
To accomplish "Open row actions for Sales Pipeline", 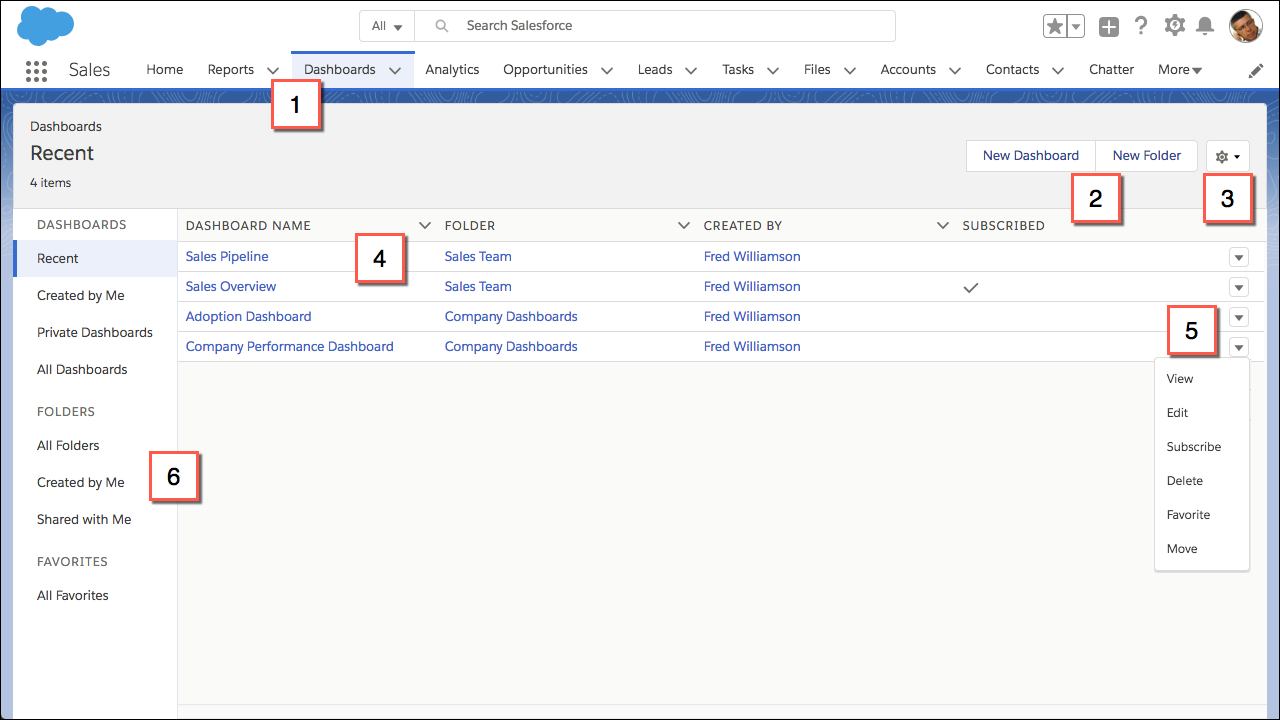I will [x=1239, y=257].
